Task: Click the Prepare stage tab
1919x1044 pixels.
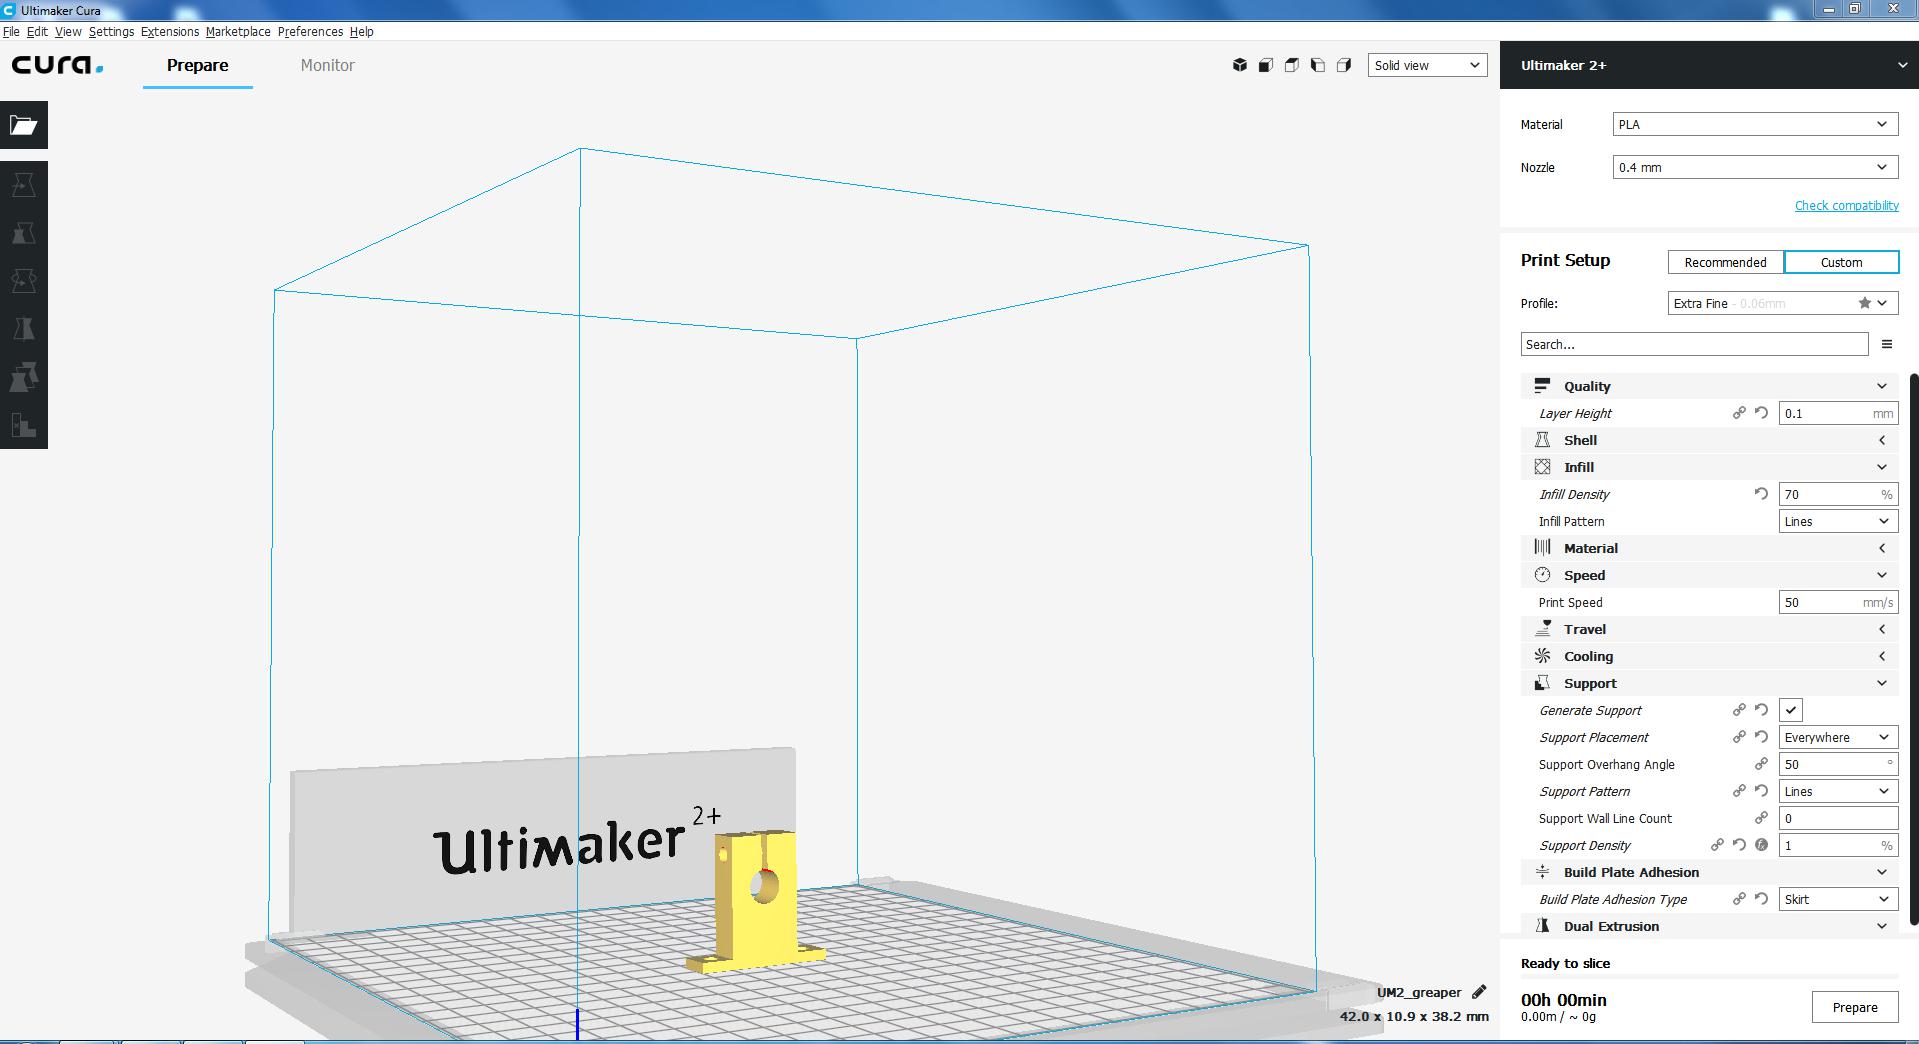Action: point(198,65)
